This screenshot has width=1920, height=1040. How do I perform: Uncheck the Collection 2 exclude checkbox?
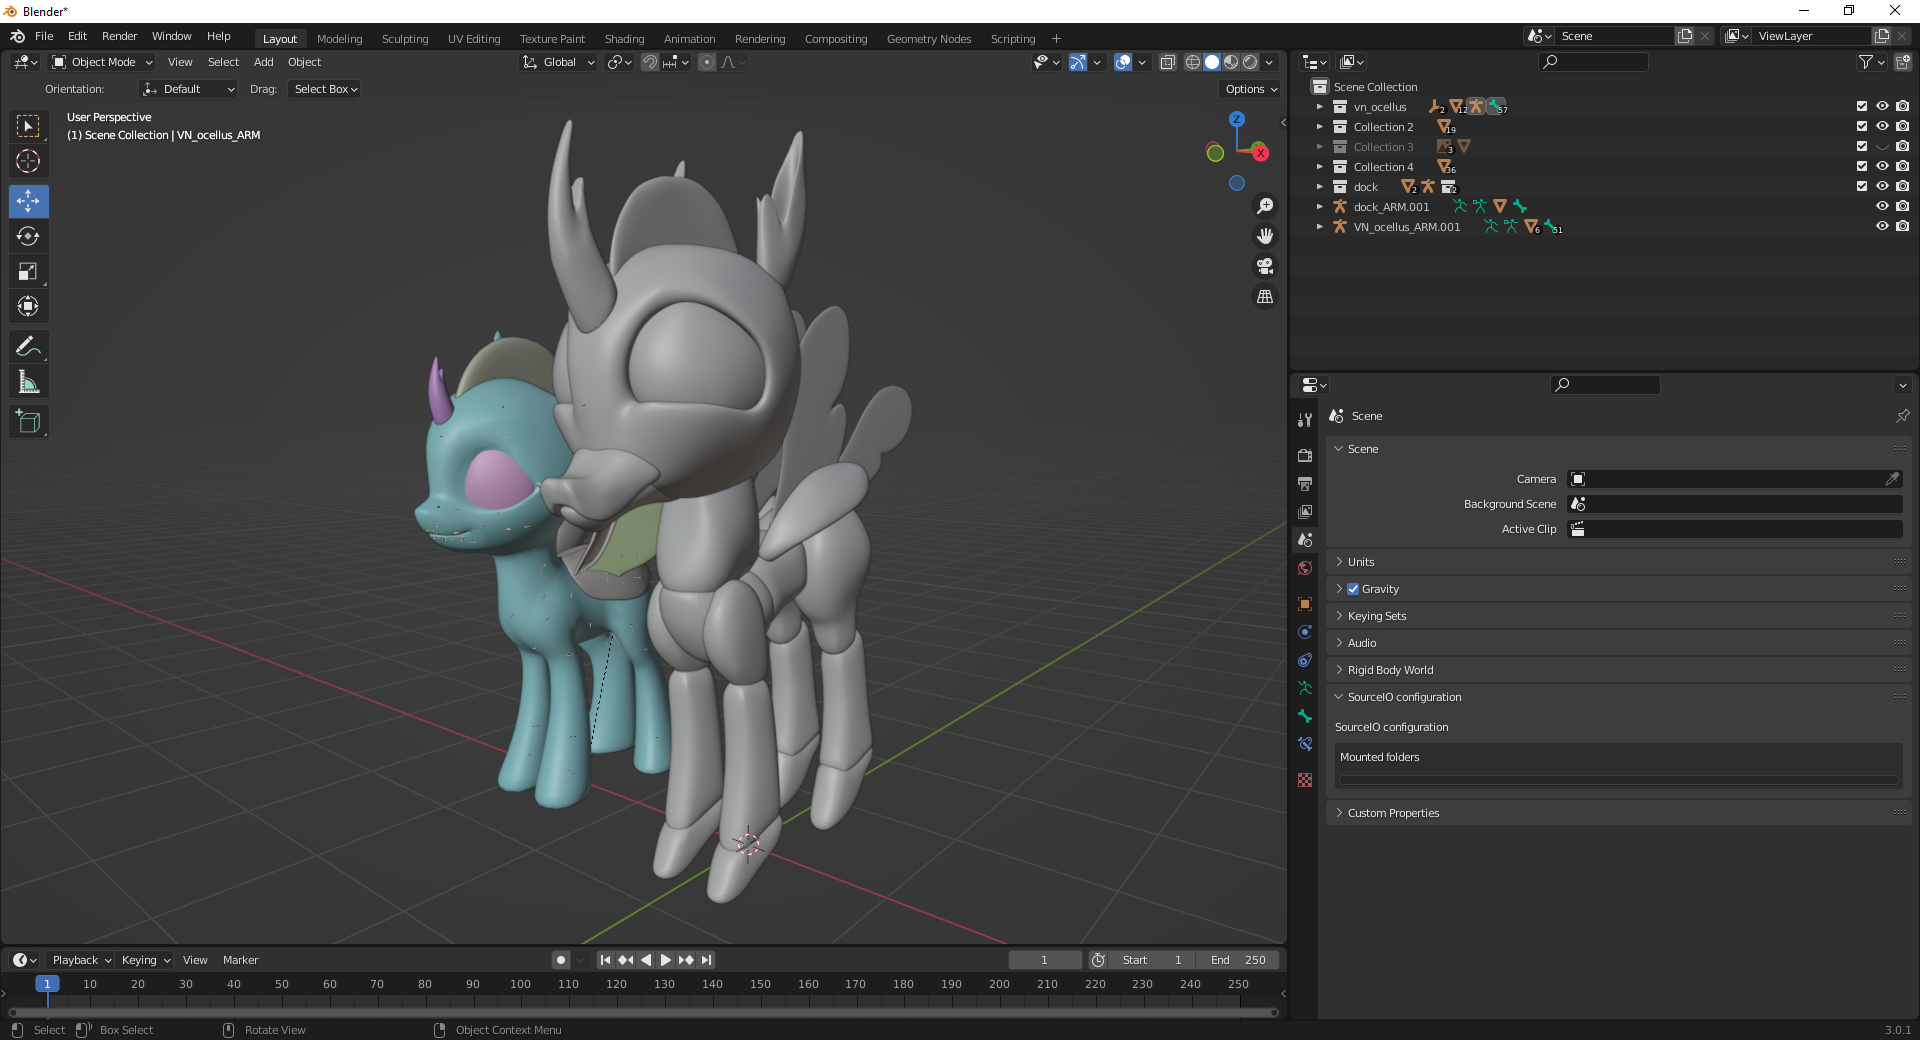(1862, 126)
